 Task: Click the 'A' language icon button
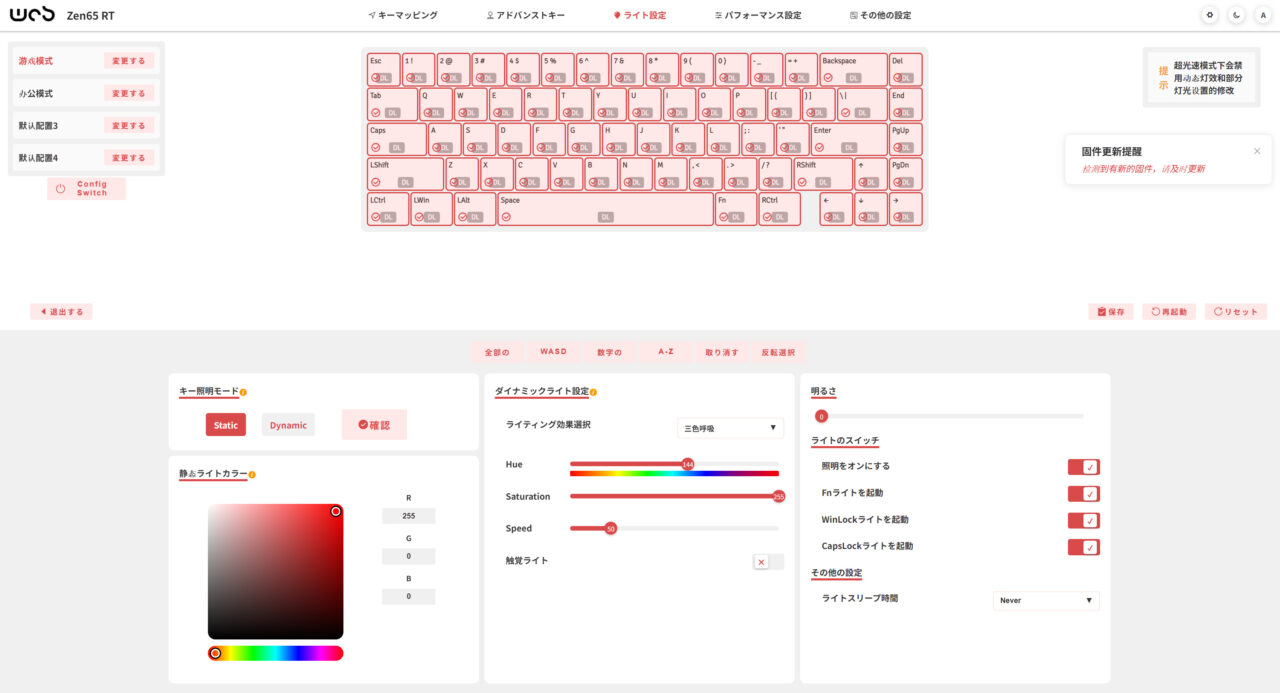click(1263, 15)
